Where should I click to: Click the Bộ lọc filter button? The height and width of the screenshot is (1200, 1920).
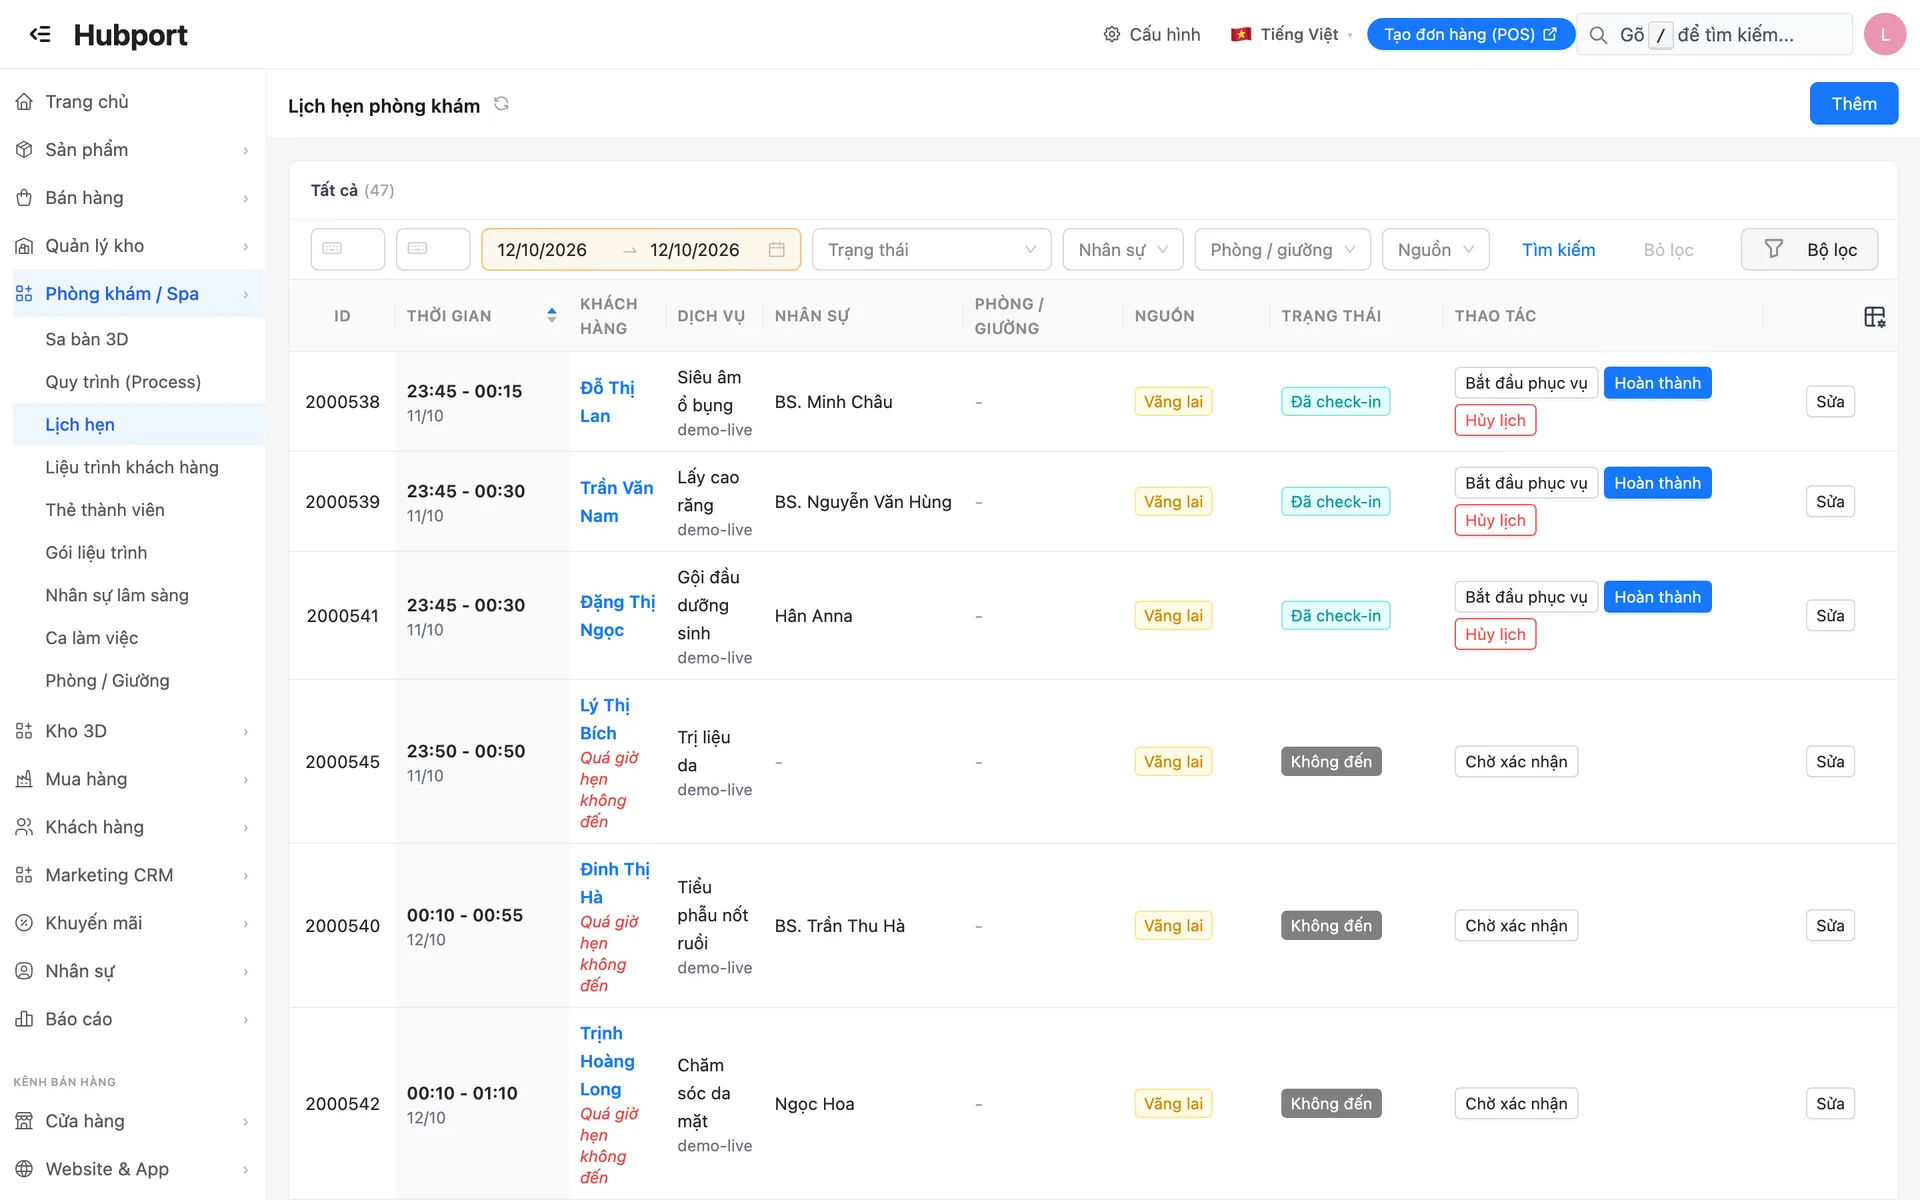click(x=1809, y=250)
